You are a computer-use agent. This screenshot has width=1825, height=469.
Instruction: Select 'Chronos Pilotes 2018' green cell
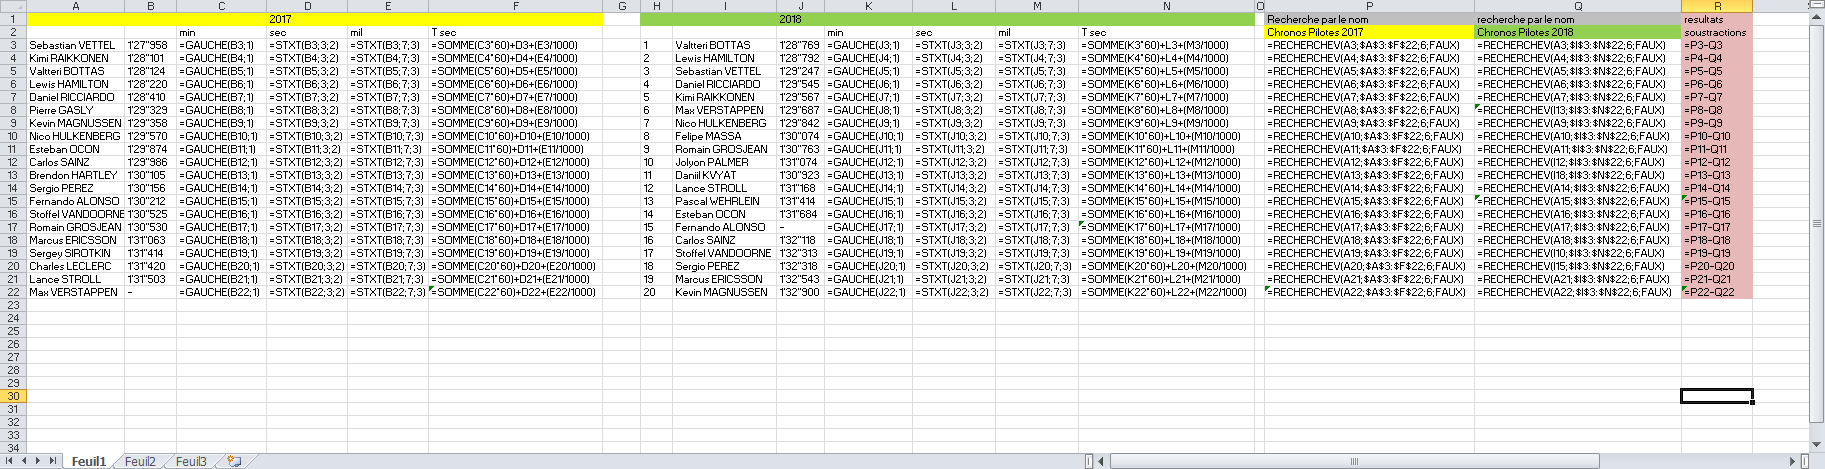1578,32
